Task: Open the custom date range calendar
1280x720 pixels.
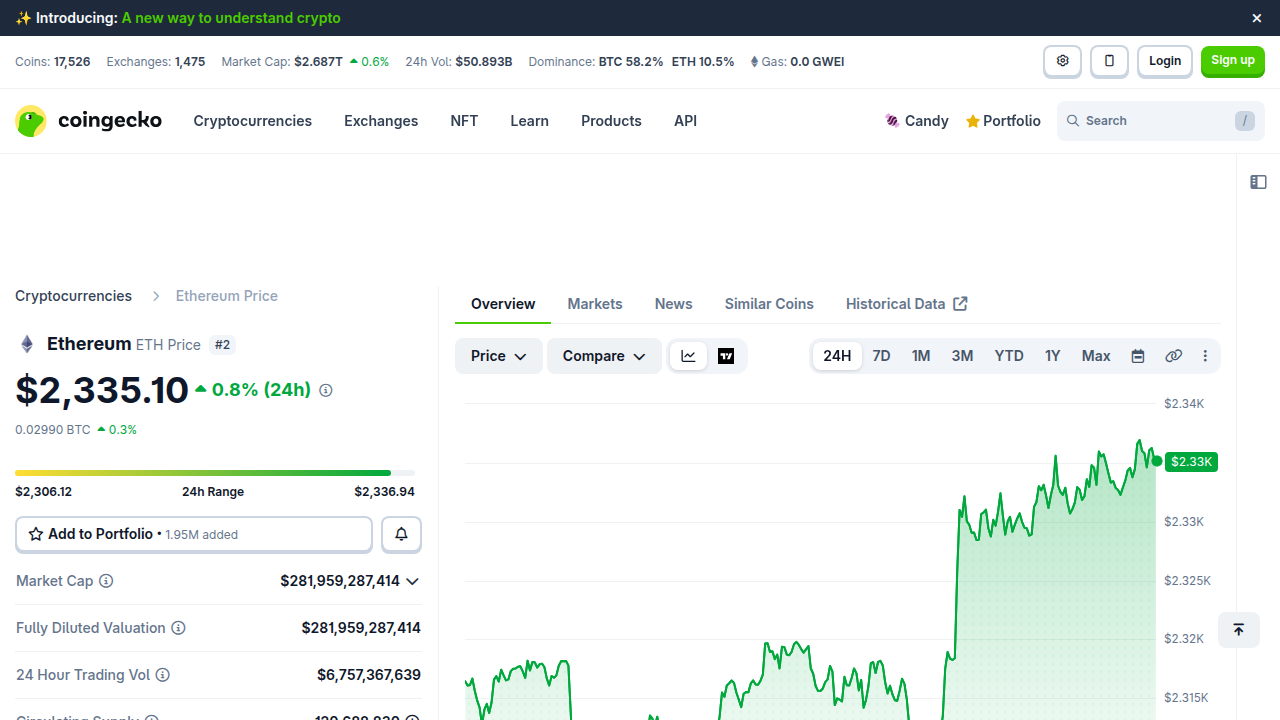Action: [x=1138, y=355]
